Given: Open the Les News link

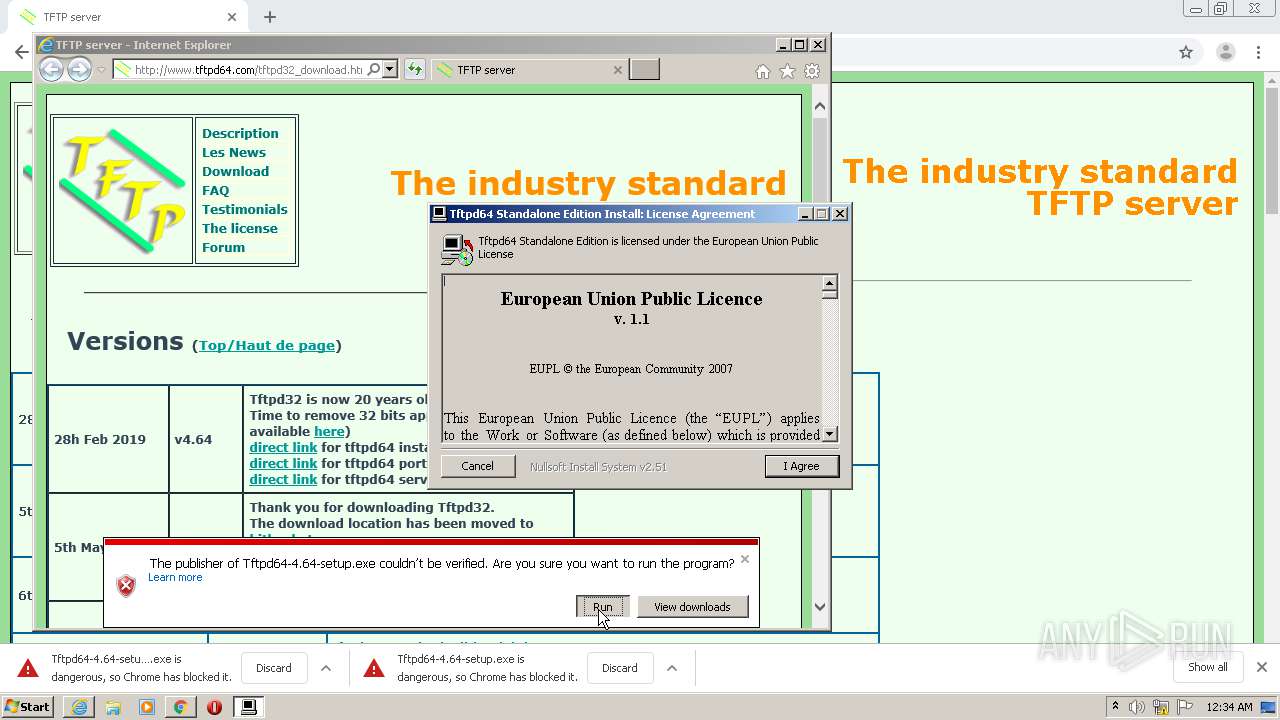Looking at the screenshot, I should (x=234, y=152).
